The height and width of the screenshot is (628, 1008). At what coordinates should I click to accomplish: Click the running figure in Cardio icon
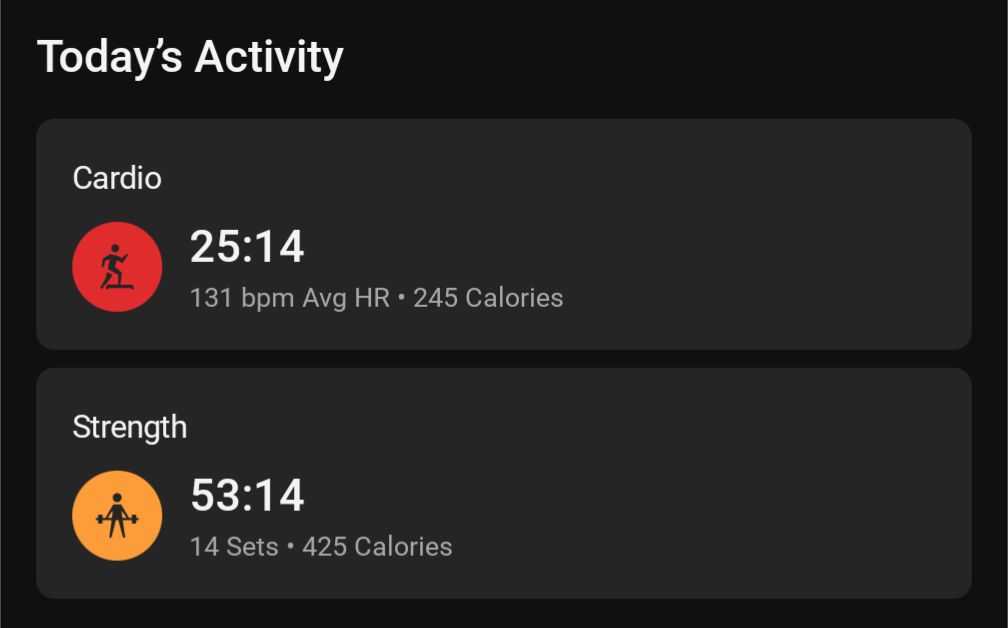tap(114, 264)
